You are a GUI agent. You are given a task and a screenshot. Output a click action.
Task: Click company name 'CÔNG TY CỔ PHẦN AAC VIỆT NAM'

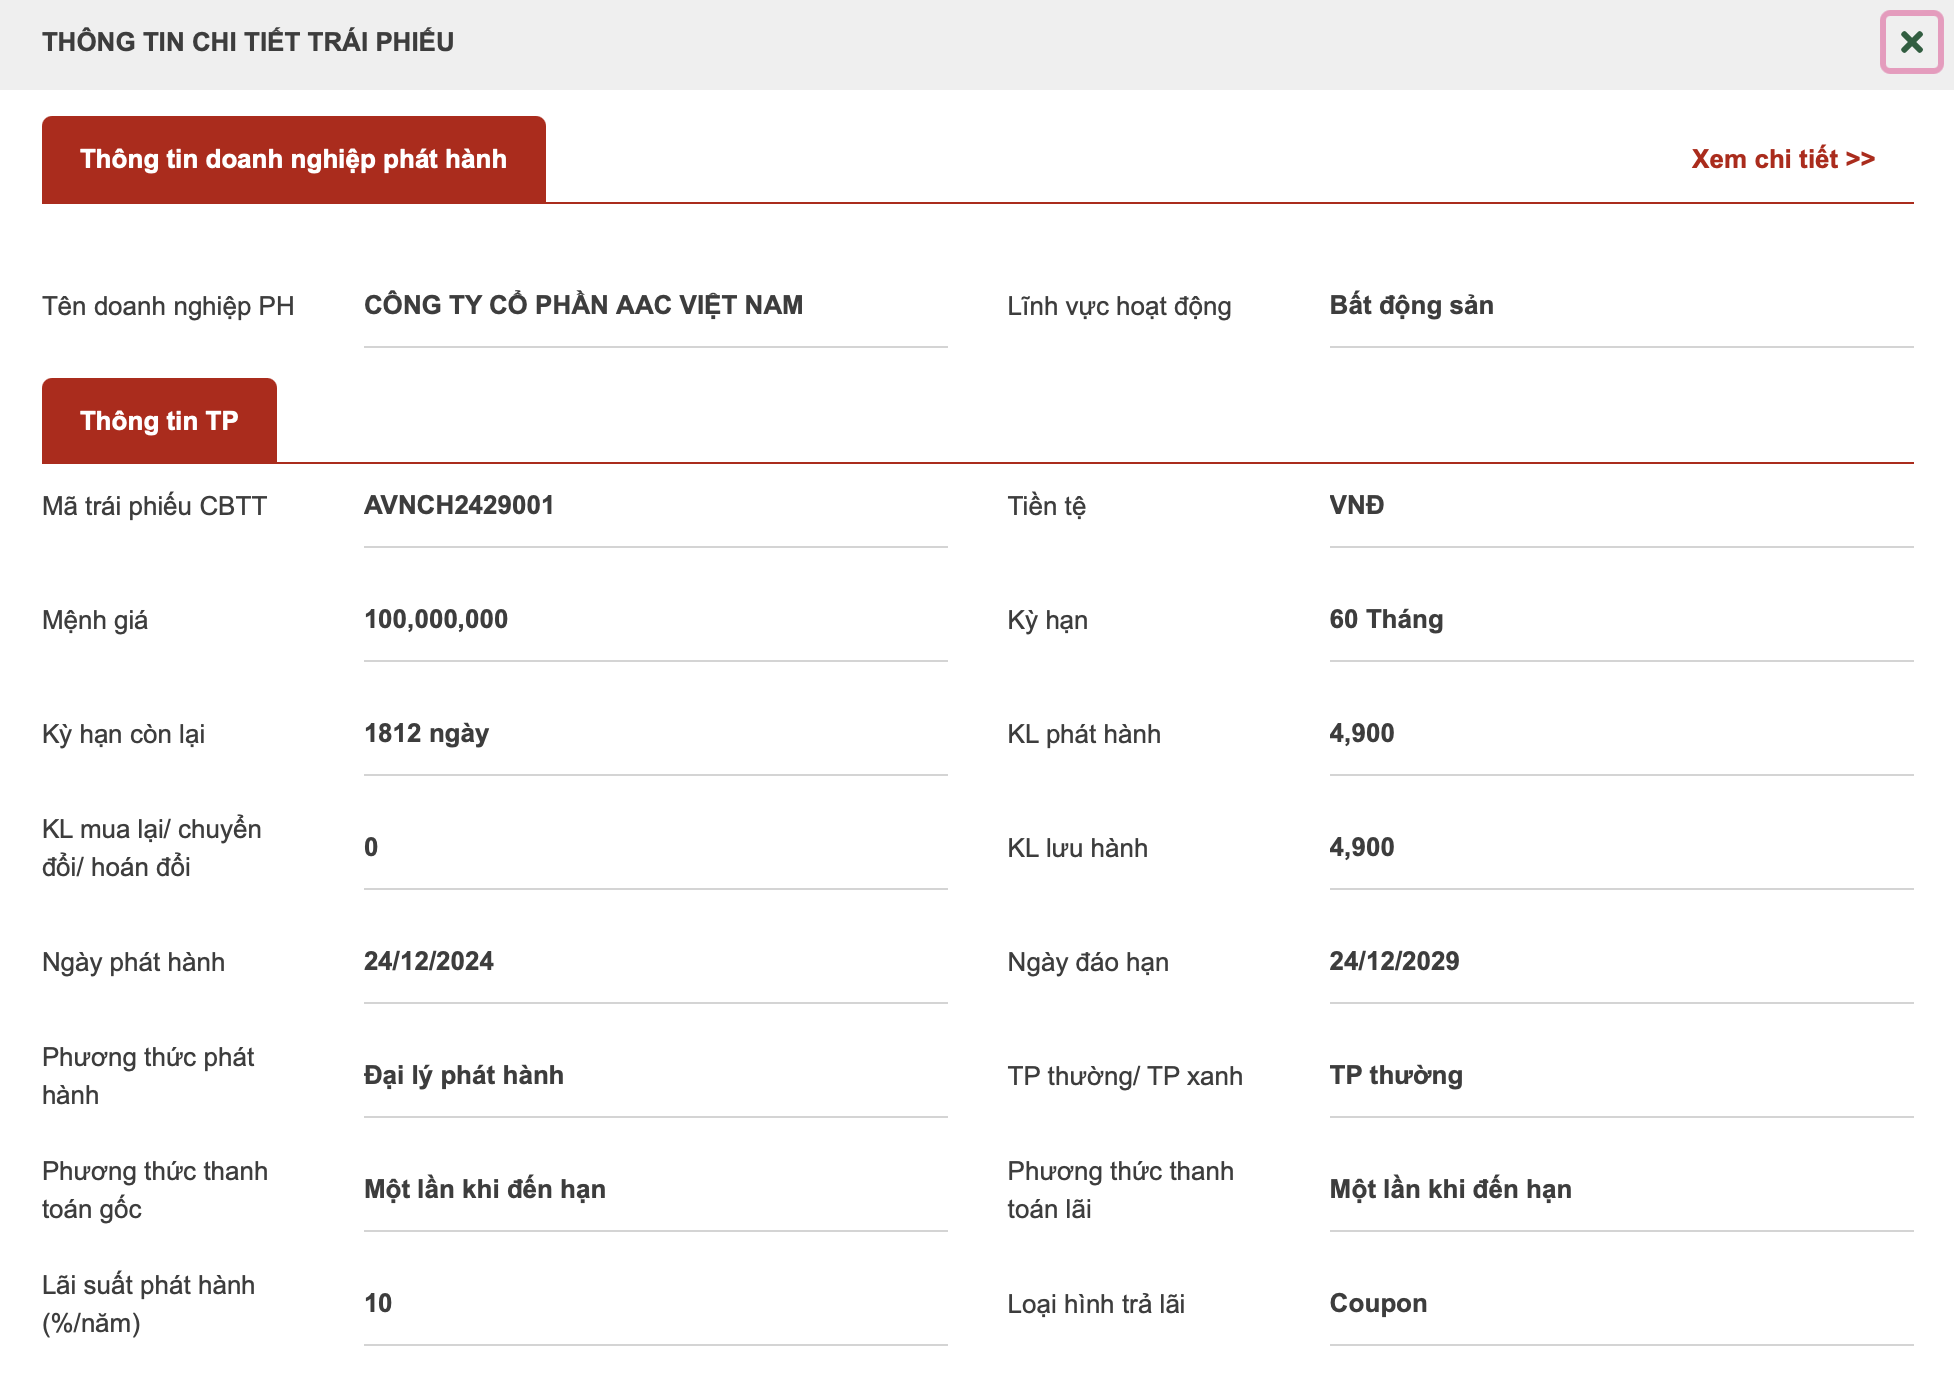[583, 305]
